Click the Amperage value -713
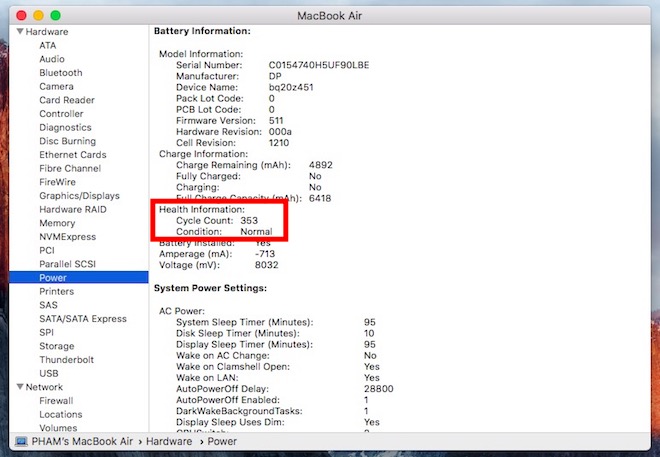 click(x=265, y=254)
